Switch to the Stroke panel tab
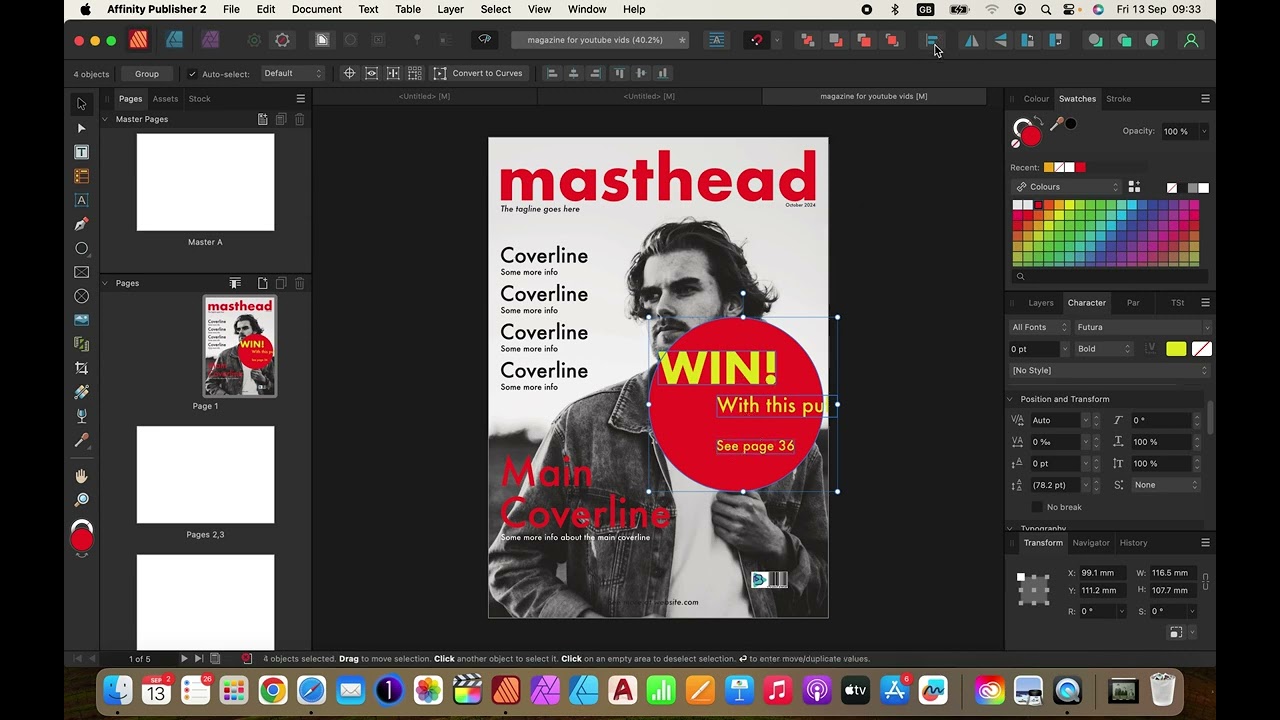1280x720 pixels. pos(1118,99)
